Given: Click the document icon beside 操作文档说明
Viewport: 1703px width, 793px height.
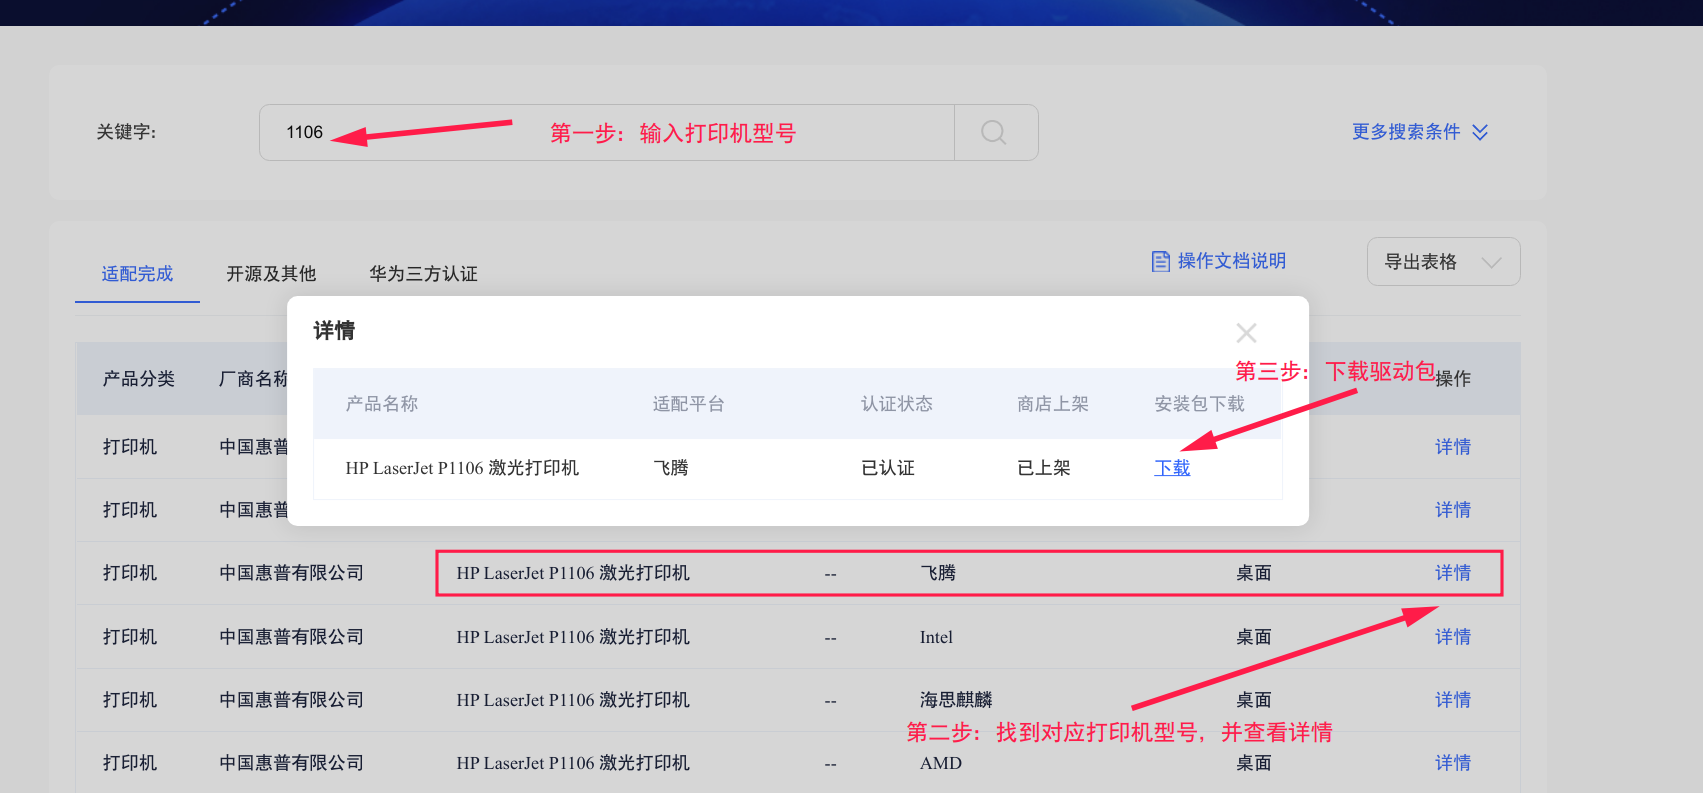Looking at the screenshot, I should (x=1161, y=261).
